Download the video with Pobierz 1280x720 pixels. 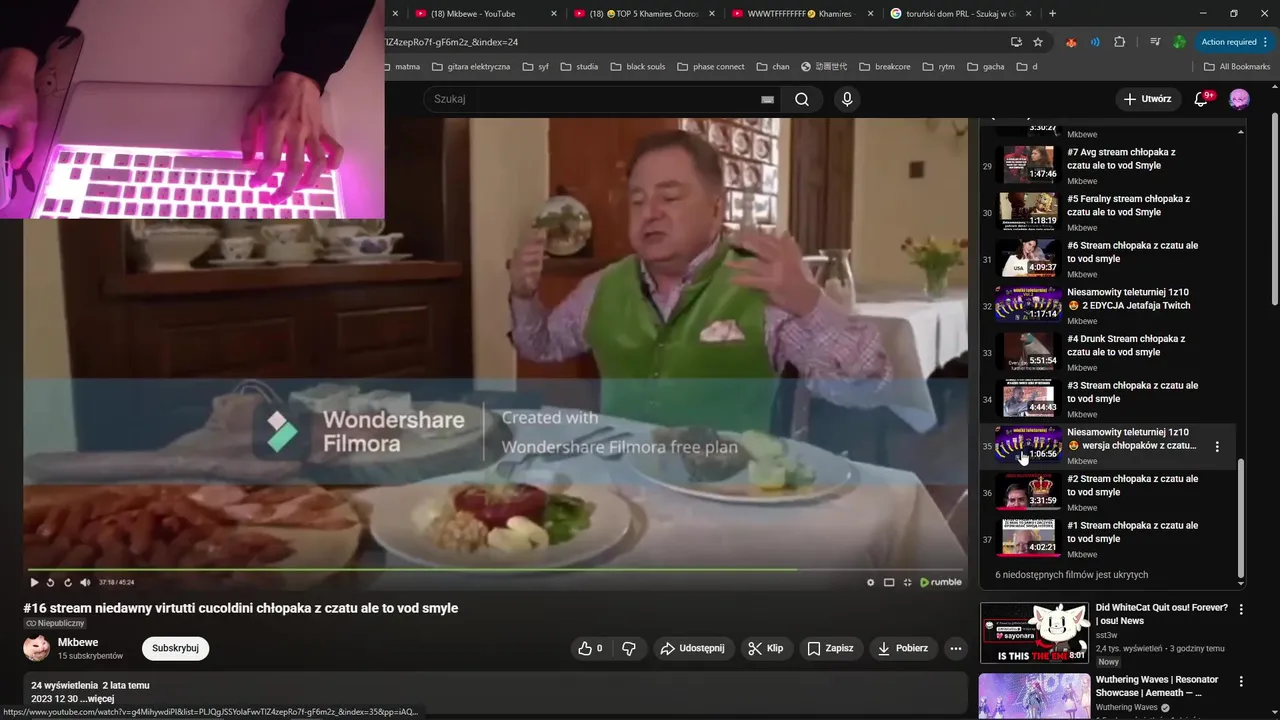click(903, 648)
